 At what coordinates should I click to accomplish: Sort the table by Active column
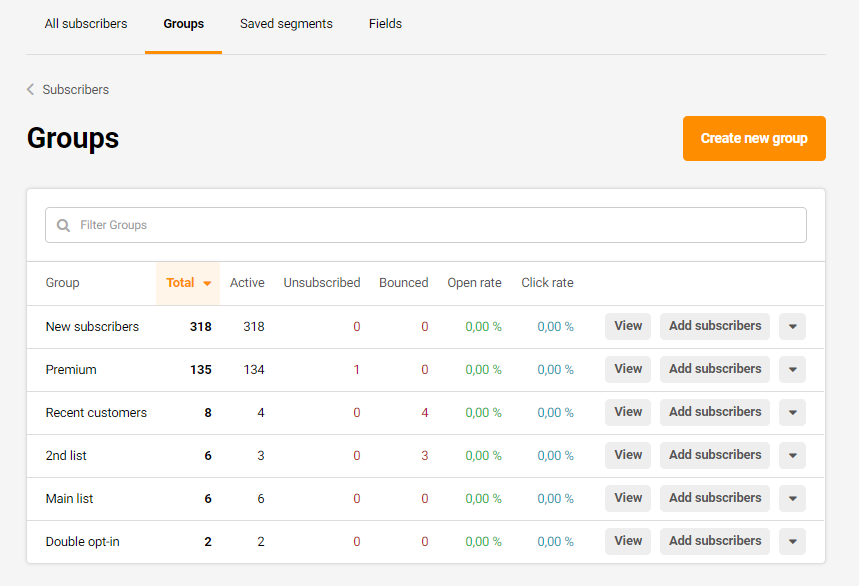pos(246,283)
